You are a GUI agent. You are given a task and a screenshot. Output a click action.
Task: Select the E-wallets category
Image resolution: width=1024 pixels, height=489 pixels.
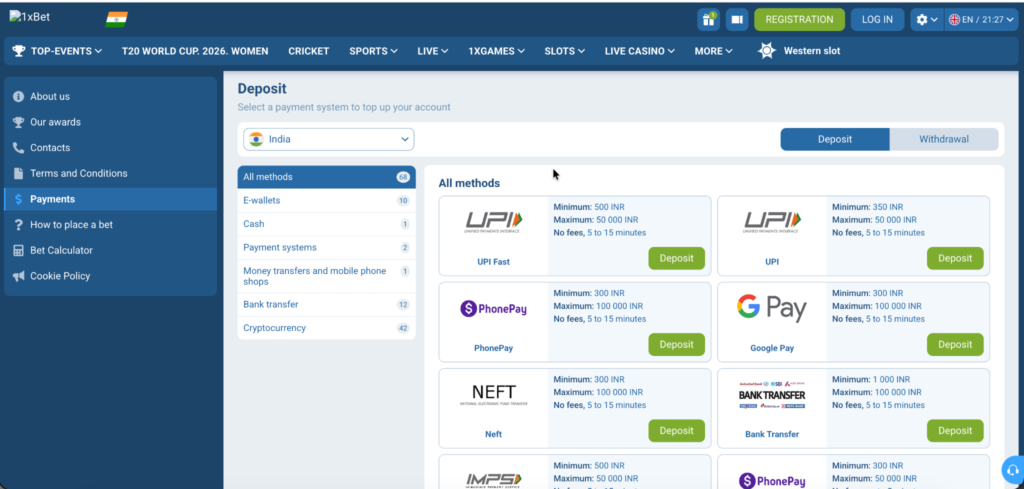pyautogui.click(x=327, y=200)
